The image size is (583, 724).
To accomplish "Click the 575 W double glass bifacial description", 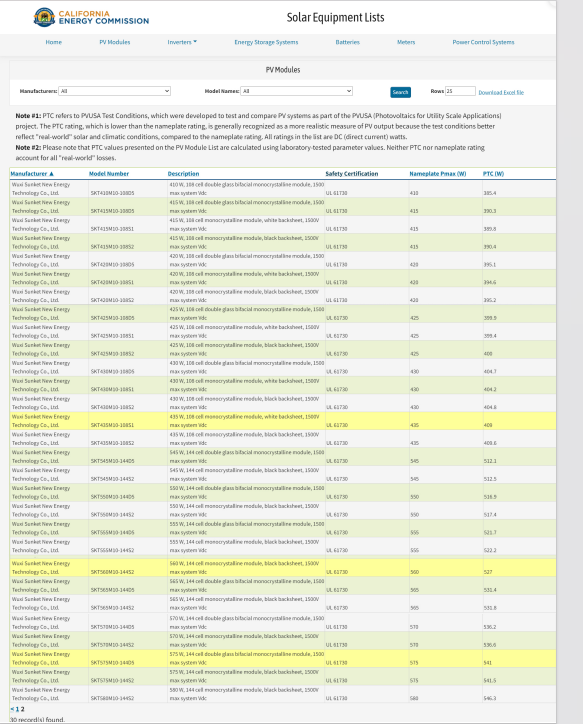I will click(246, 658).
